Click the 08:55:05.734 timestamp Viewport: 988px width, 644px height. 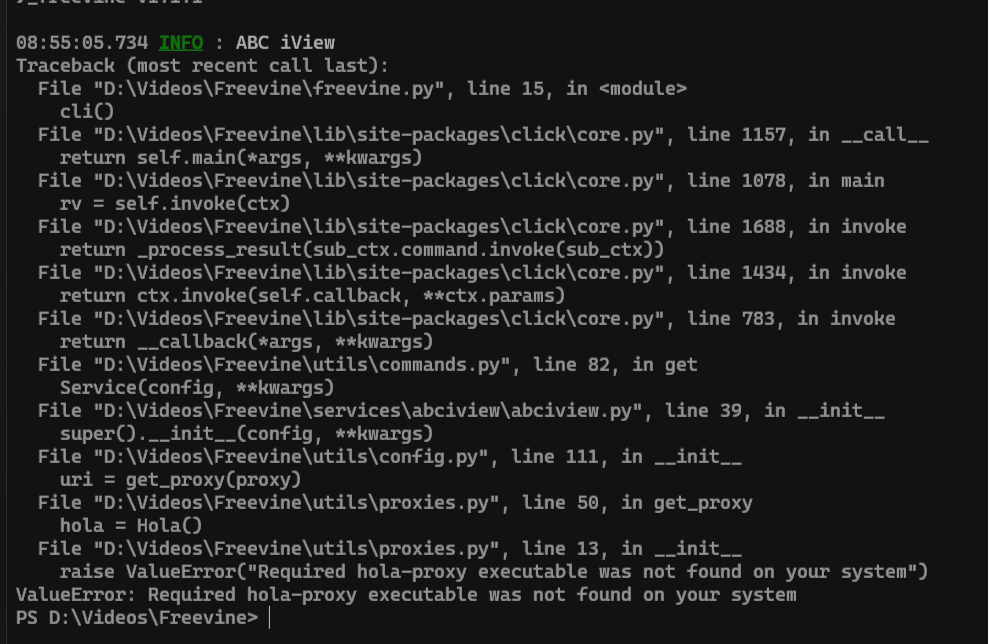click(82, 42)
